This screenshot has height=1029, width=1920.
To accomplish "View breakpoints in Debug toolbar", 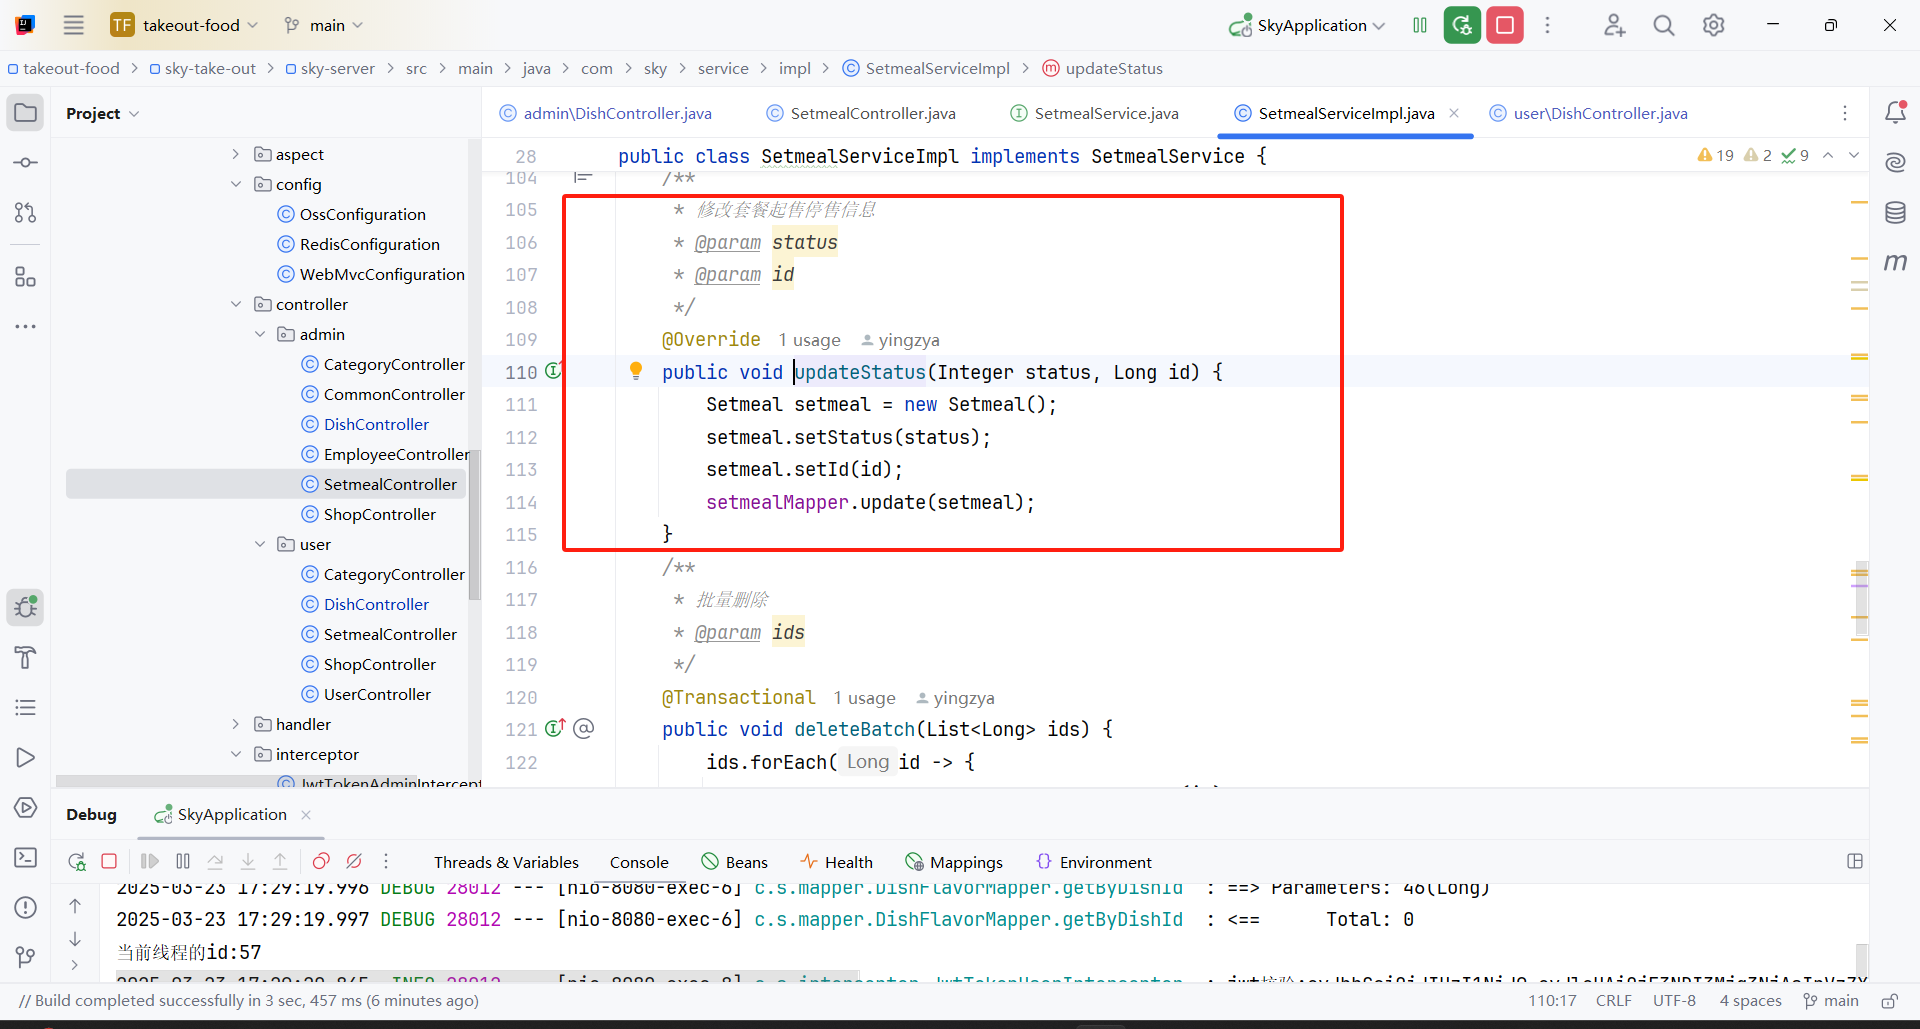I will (x=321, y=861).
